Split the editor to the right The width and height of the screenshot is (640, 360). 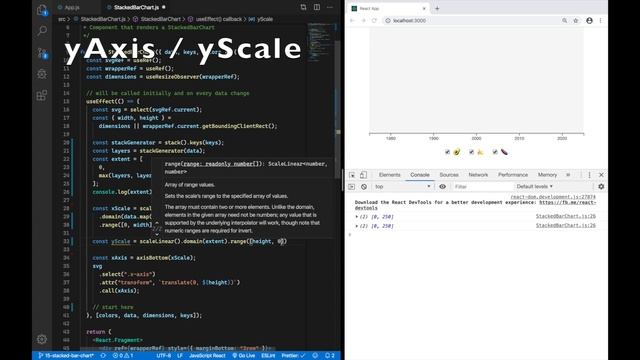point(317,7)
